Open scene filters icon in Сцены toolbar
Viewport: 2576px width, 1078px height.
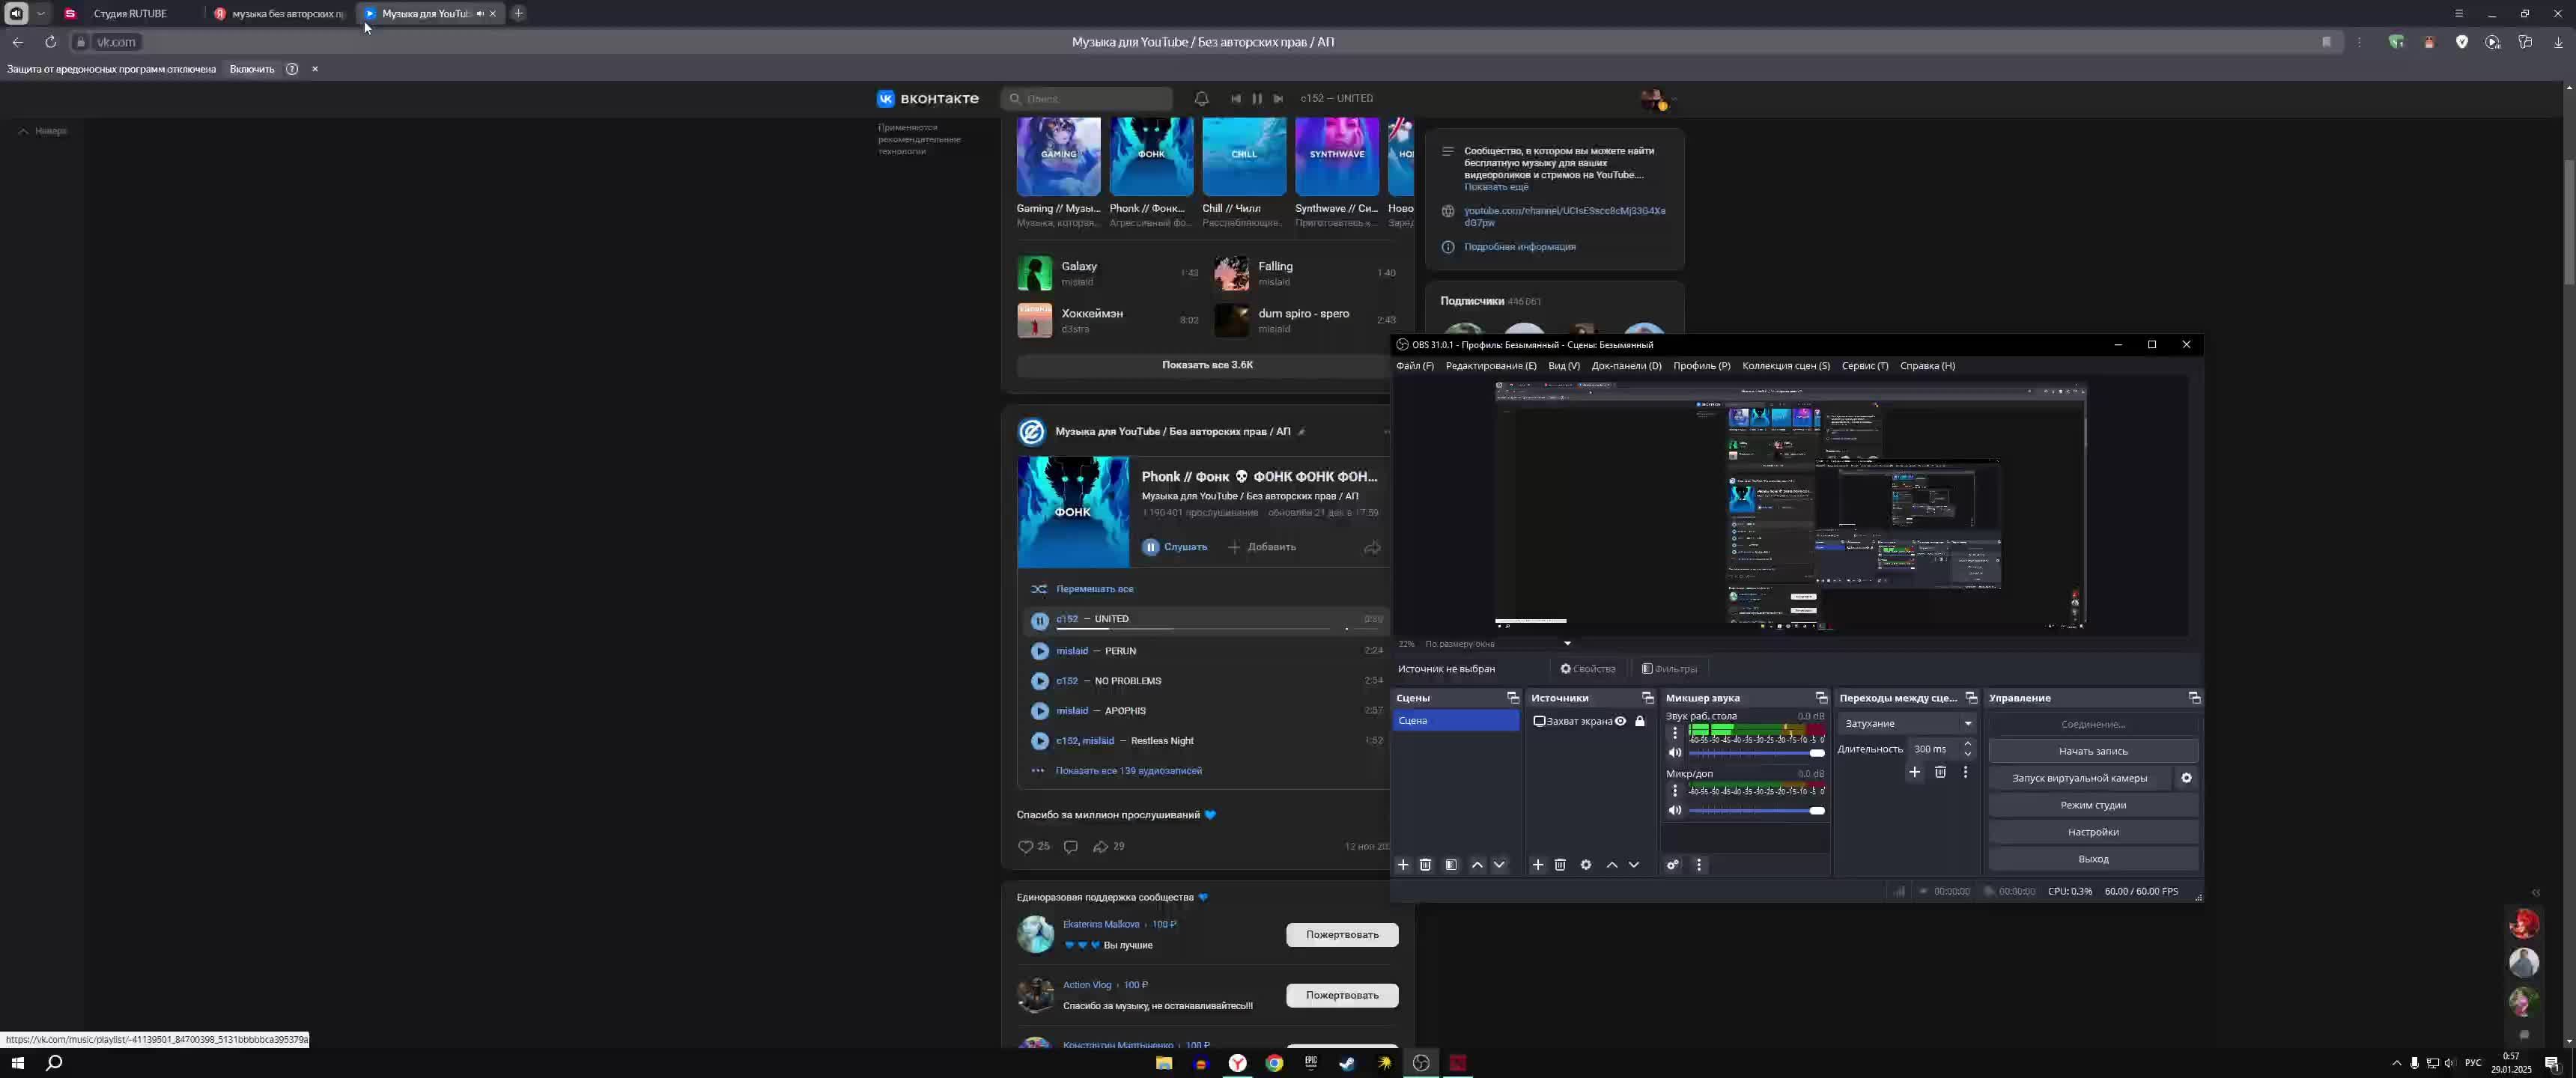click(x=1451, y=865)
